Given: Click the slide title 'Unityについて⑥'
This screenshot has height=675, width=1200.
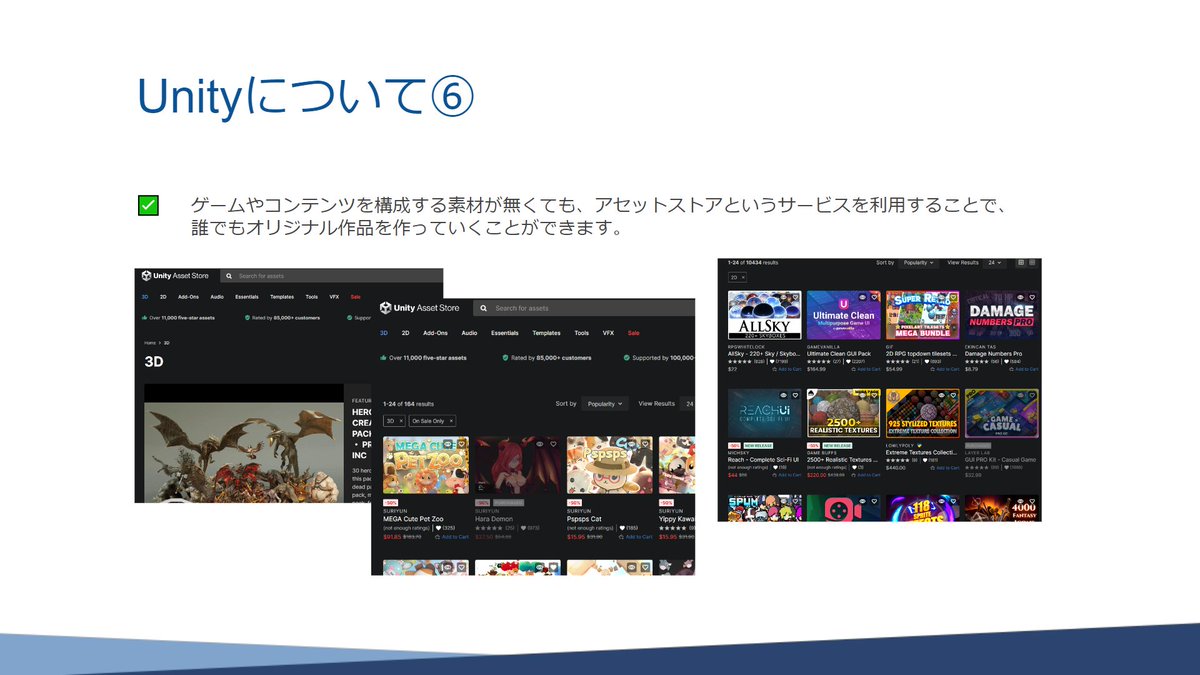Looking at the screenshot, I should [x=304, y=97].
